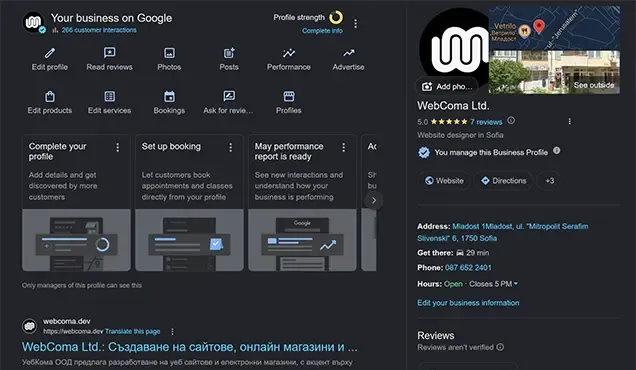Expand hours dropdown next to Closes 5 PM
Image resolution: width=636 pixels, height=370 pixels.
tap(516, 284)
